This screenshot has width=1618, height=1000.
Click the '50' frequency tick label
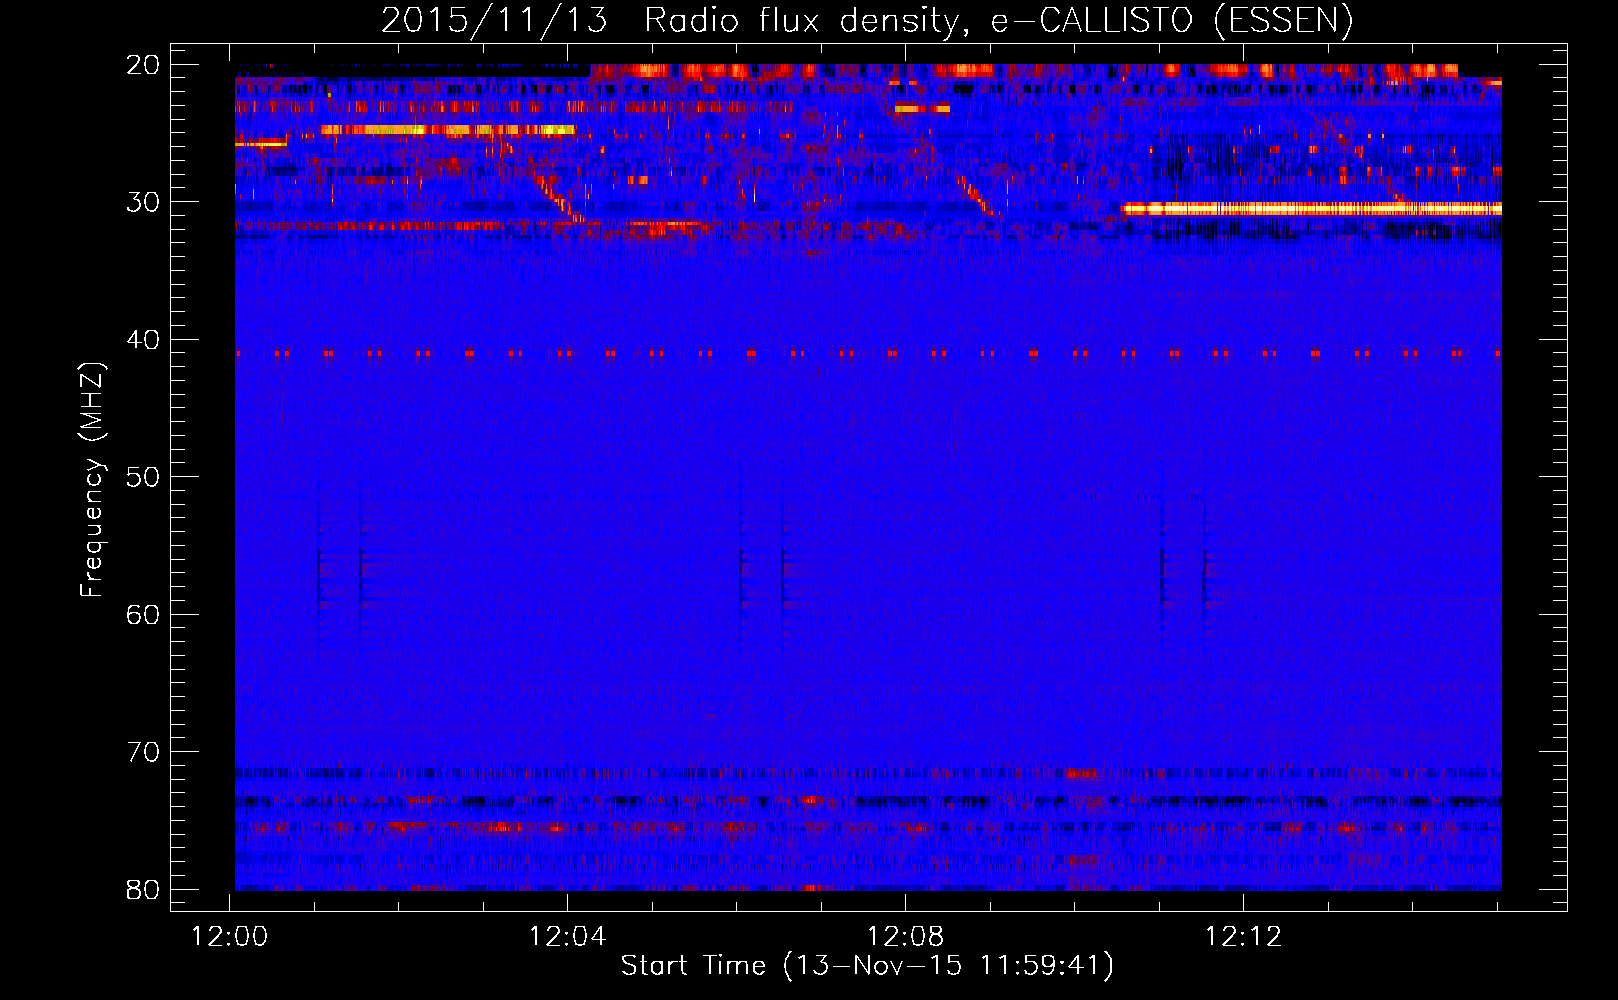point(143,477)
